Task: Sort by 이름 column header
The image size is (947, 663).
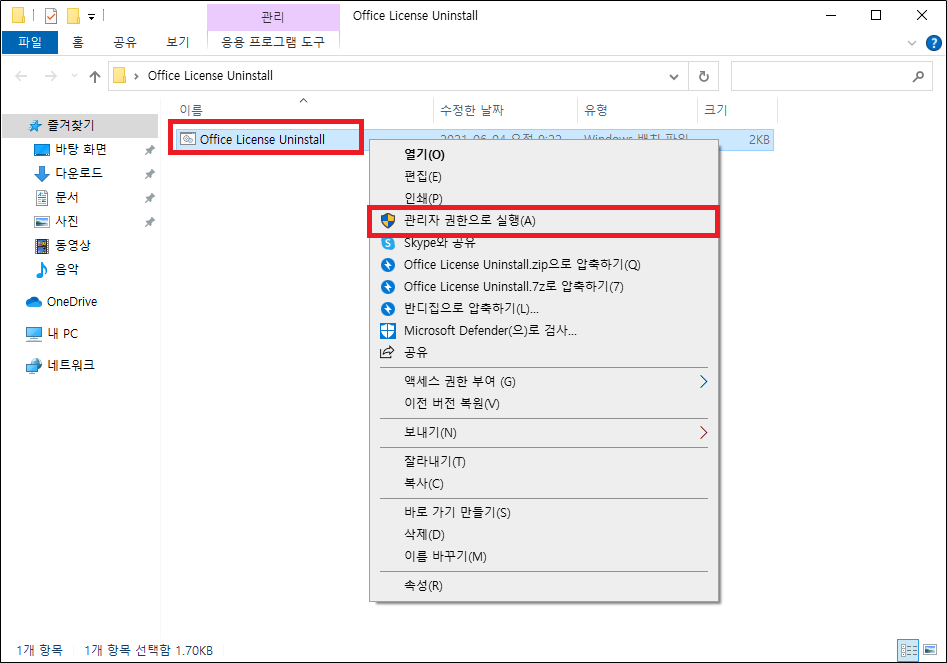Action: [303, 110]
